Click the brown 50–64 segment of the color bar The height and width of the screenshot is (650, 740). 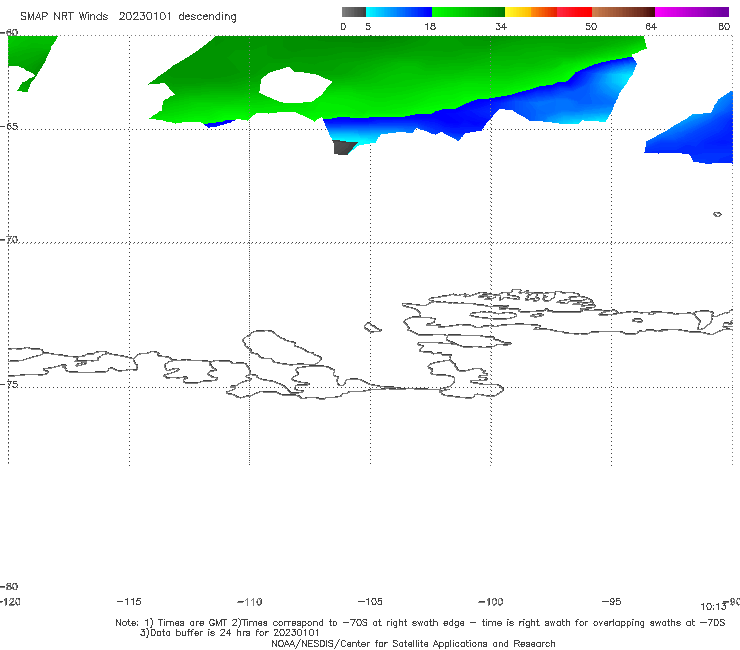click(x=623, y=12)
